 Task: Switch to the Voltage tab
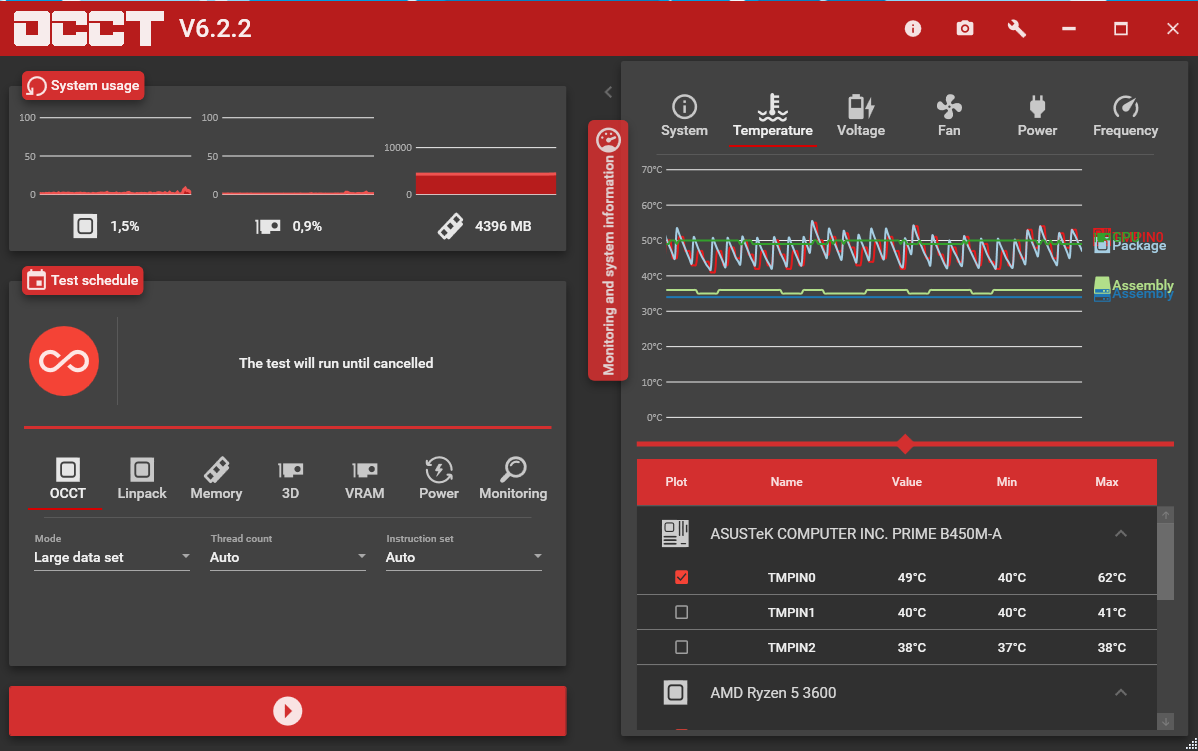coord(861,116)
